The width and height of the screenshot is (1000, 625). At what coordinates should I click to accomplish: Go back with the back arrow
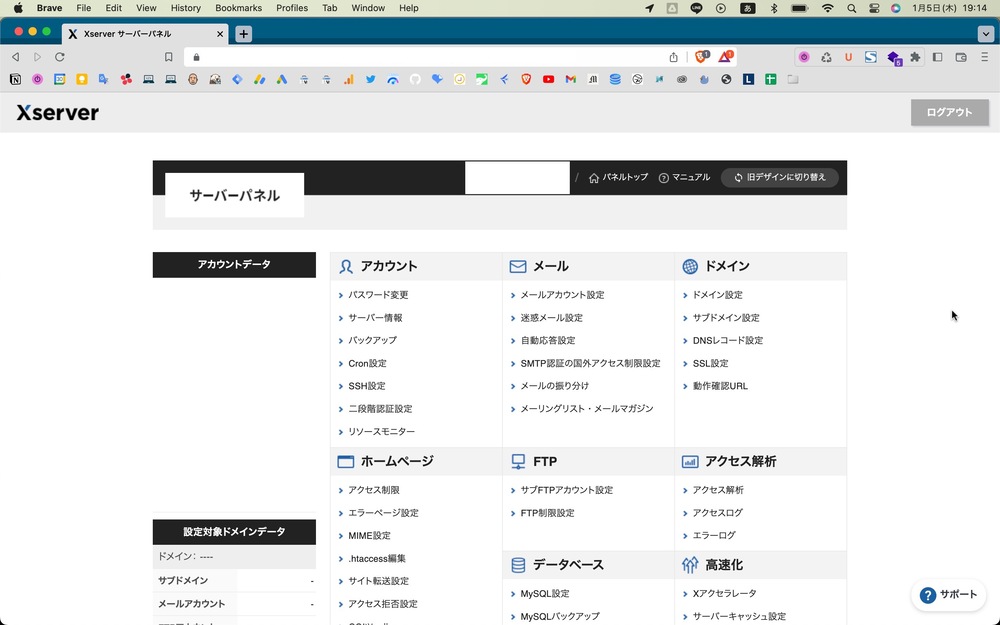click(x=15, y=57)
